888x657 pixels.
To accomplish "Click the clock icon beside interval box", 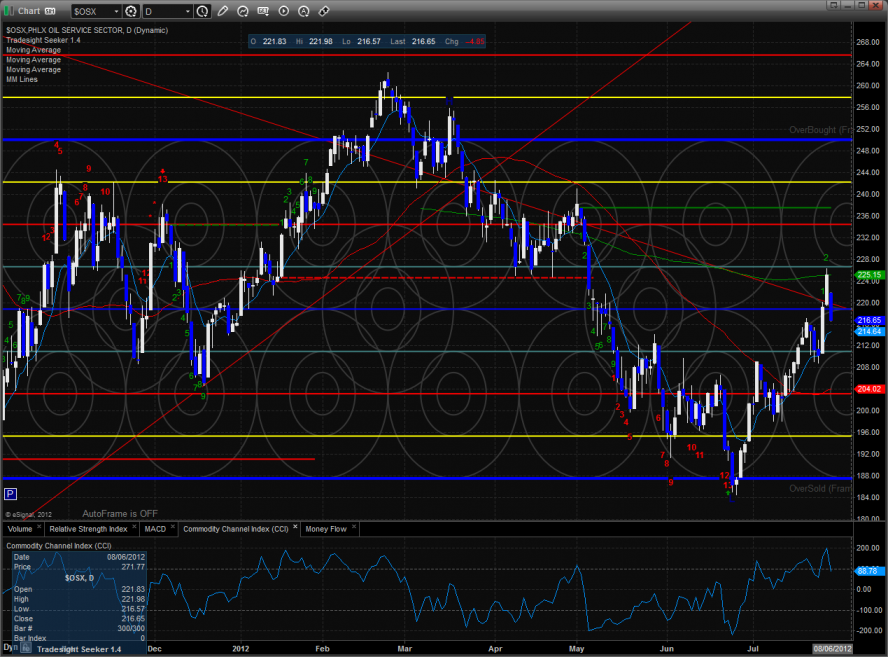I will [203, 11].
